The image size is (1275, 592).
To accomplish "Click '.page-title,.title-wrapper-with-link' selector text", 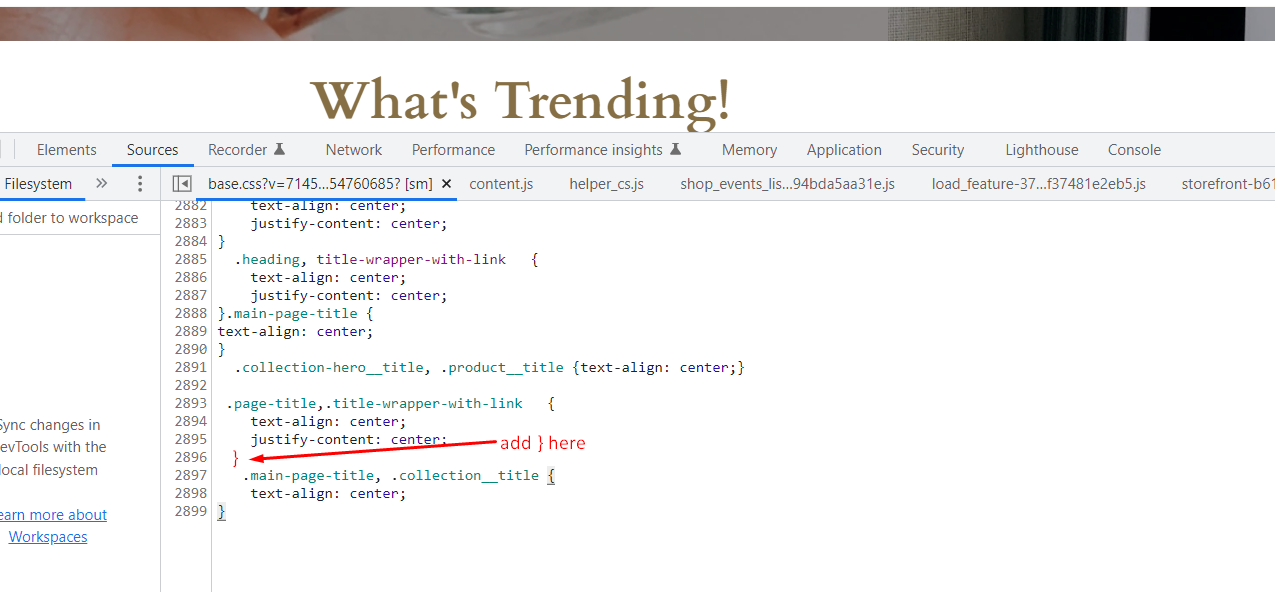I will click(x=375, y=404).
